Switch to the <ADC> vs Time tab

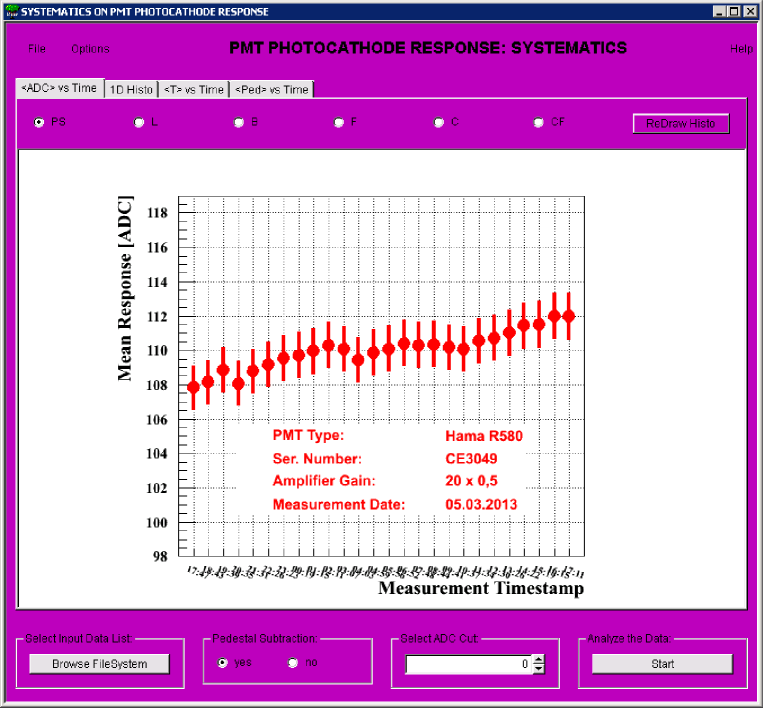60,88
